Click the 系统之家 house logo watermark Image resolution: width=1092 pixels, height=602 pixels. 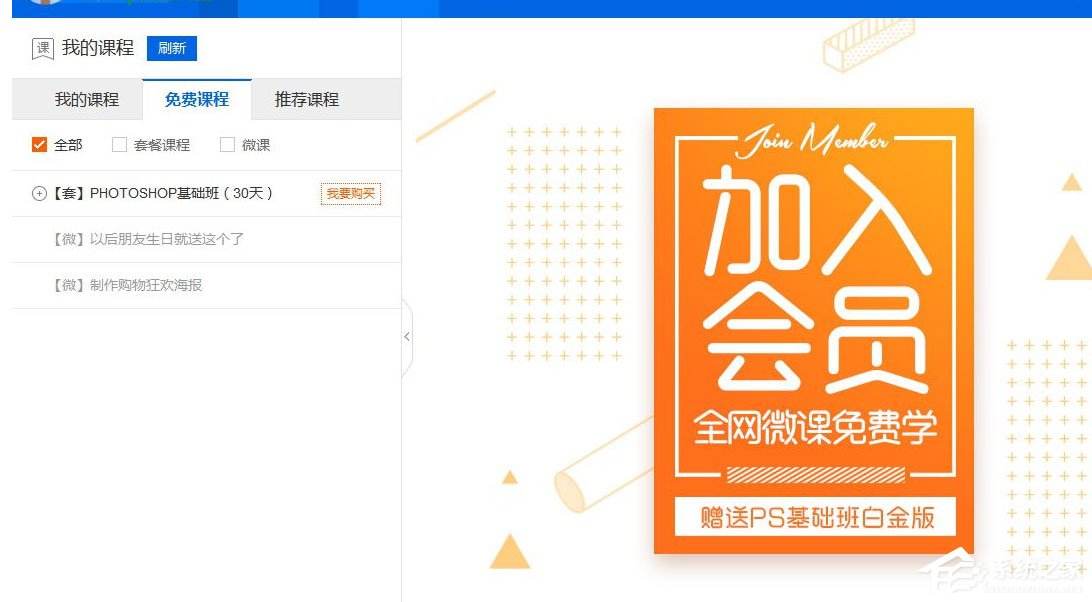[946, 573]
